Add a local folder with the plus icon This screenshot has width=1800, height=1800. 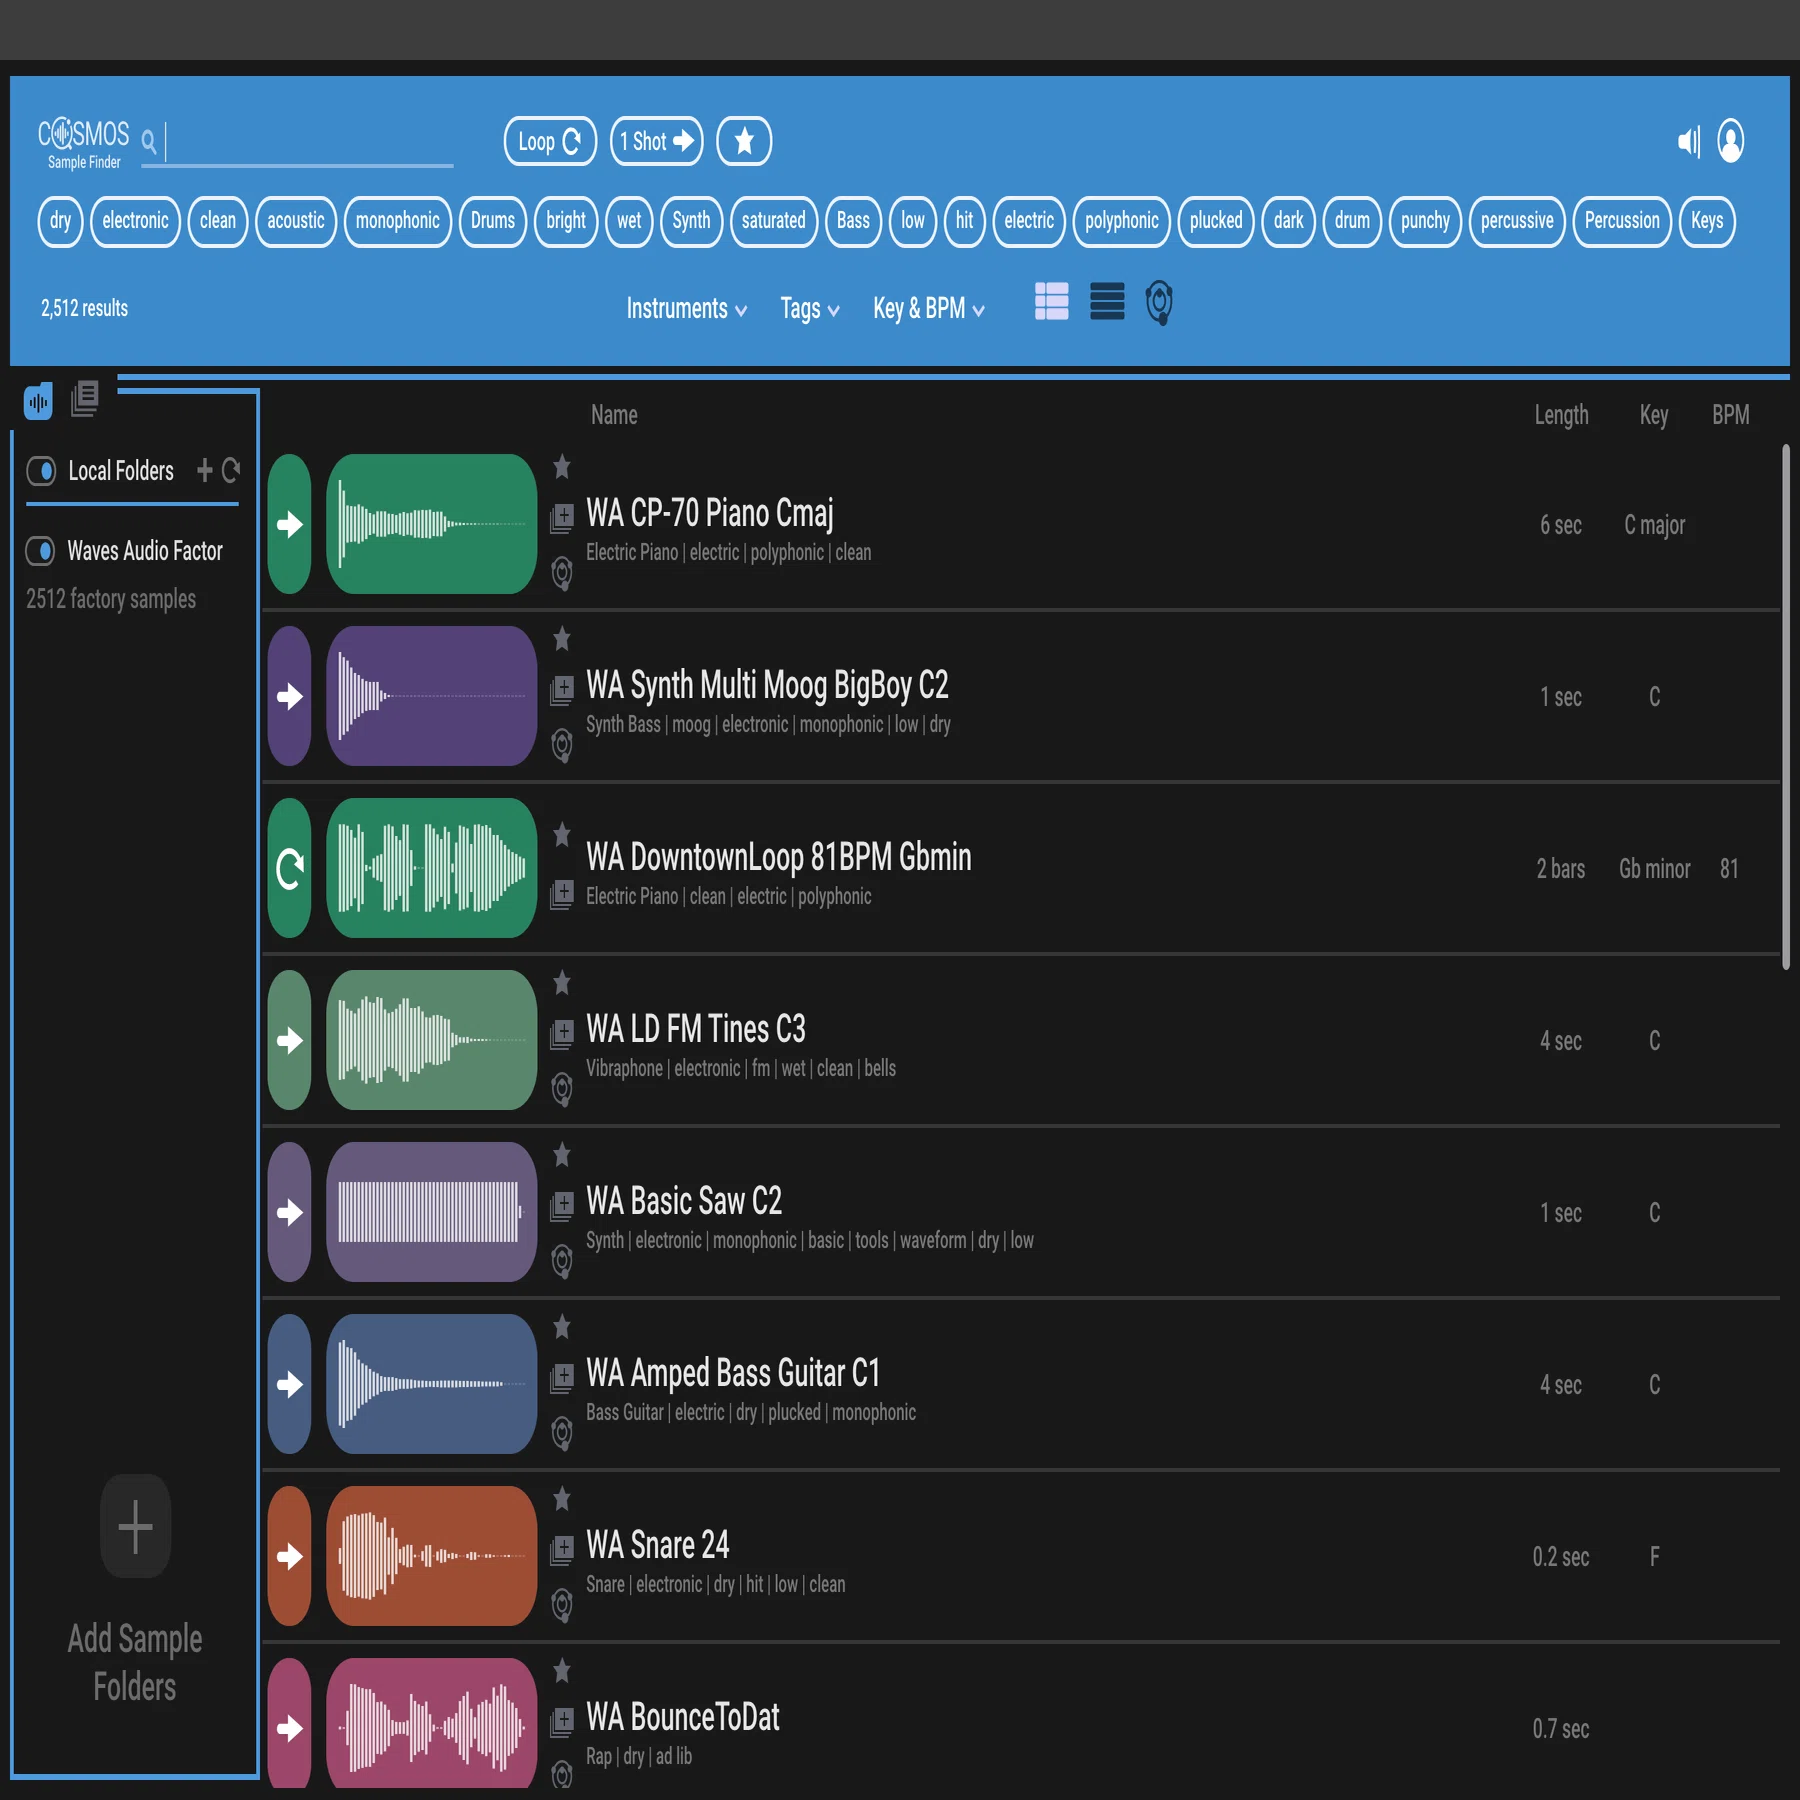[205, 470]
